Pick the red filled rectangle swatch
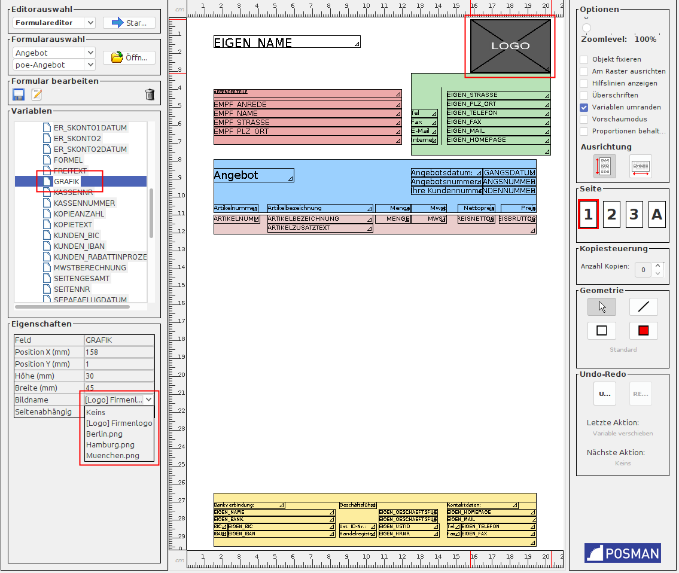 [643, 331]
